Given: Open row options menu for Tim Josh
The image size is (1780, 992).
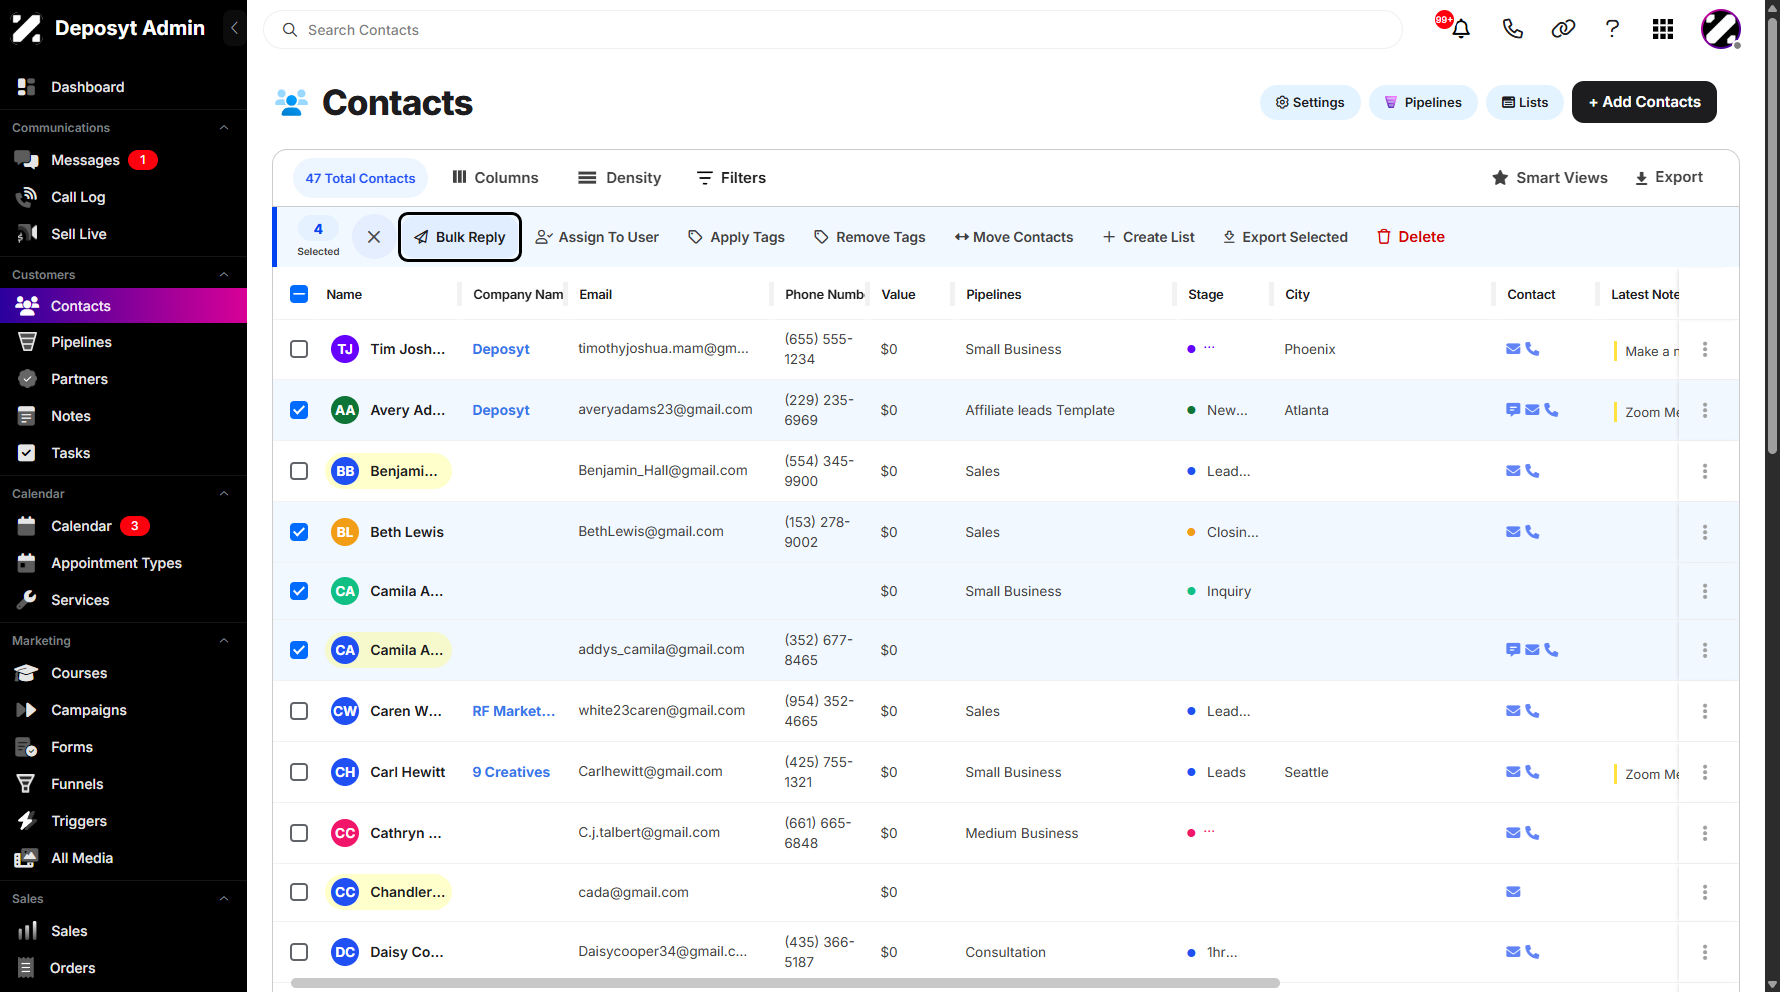Looking at the screenshot, I should click(x=1705, y=350).
